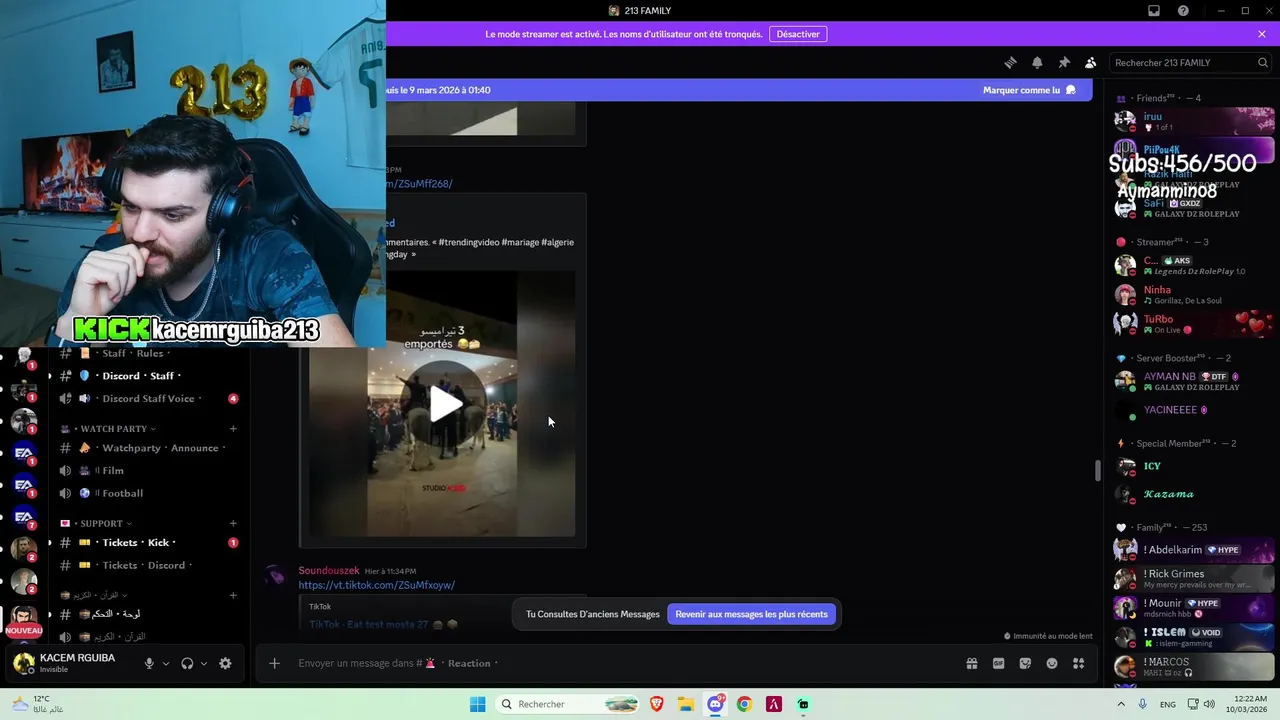
Task: Open headphone output options dropdown arrow
Action: (x=204, y=663)
